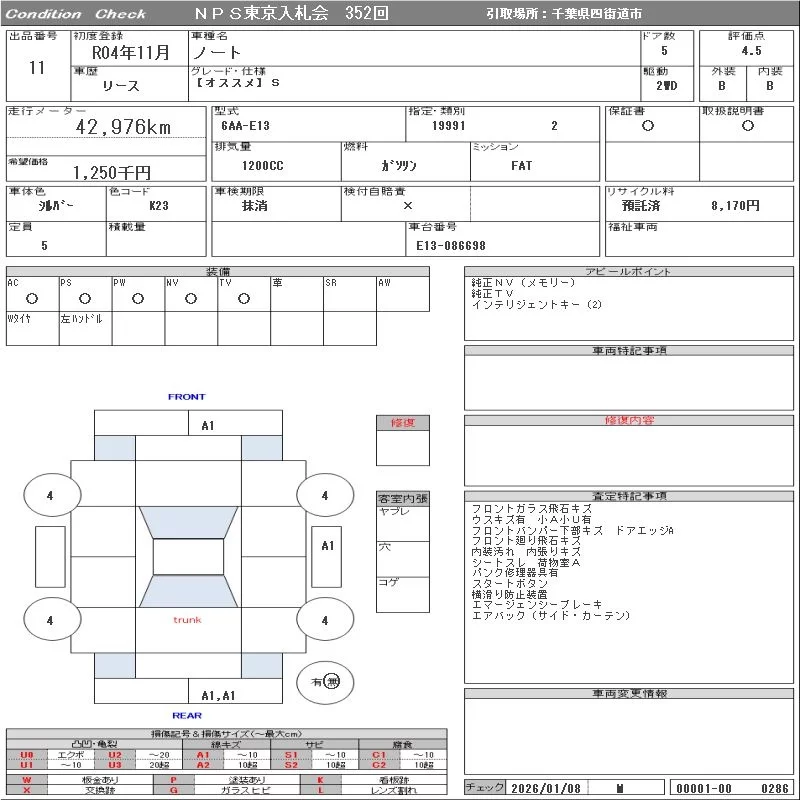This screenshot has height=800, width=800.
Task: Click the Condition Check title
Action: [x=76, y=14]
